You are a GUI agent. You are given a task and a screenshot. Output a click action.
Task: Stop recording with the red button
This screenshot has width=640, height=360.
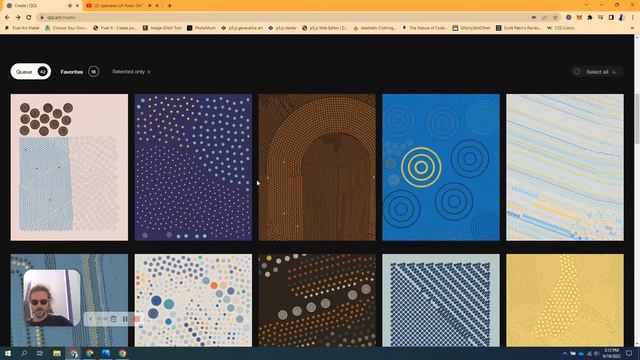[x=136, y=319]
